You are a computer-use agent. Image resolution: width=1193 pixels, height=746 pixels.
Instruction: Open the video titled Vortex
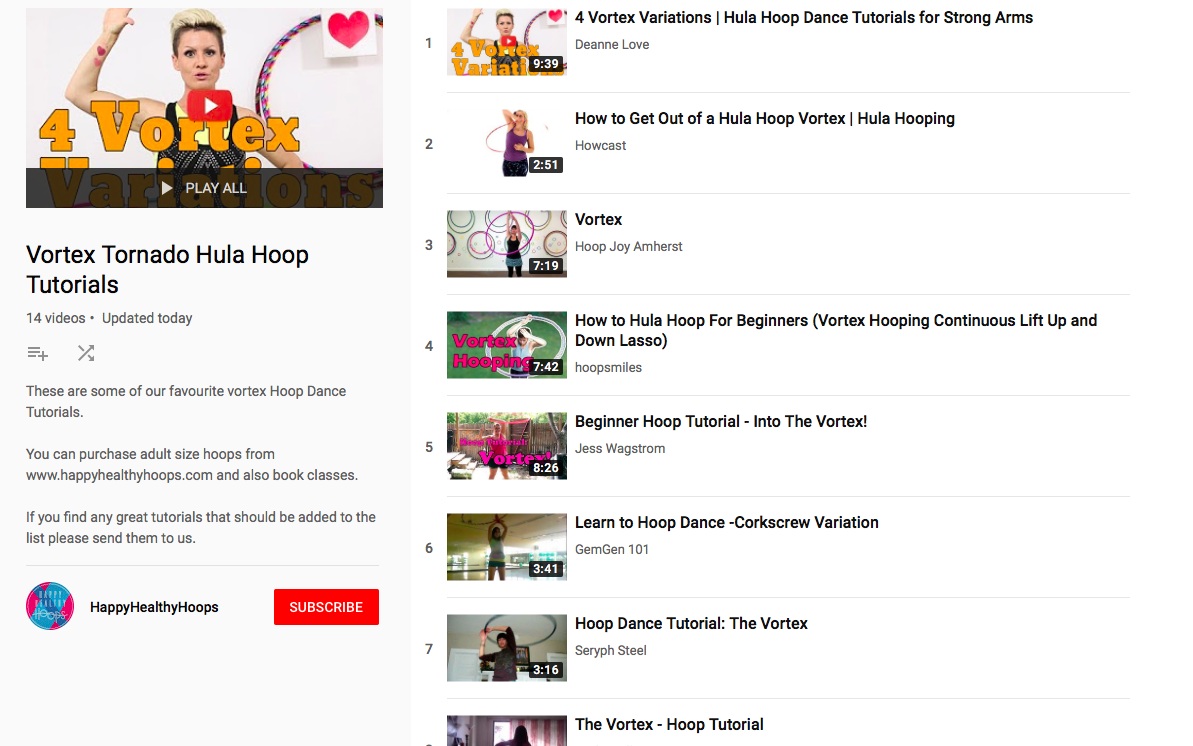coord(598,219)
